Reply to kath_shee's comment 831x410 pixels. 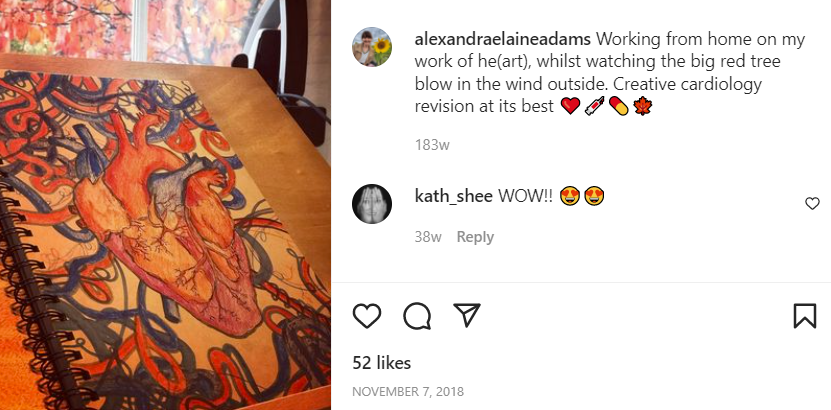click(x=475, y=237)
